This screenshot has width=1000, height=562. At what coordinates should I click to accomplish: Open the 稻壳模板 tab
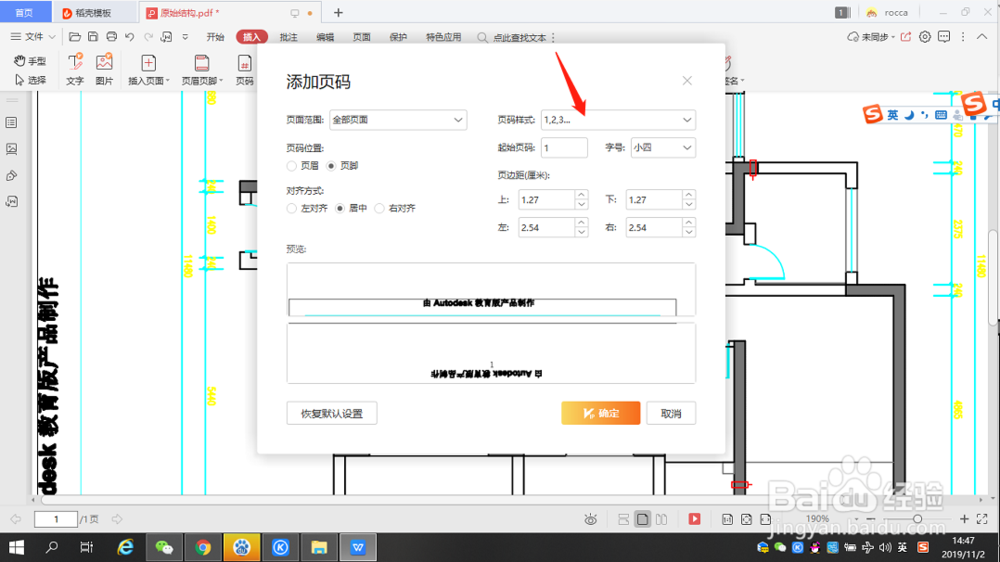(94, 13)
